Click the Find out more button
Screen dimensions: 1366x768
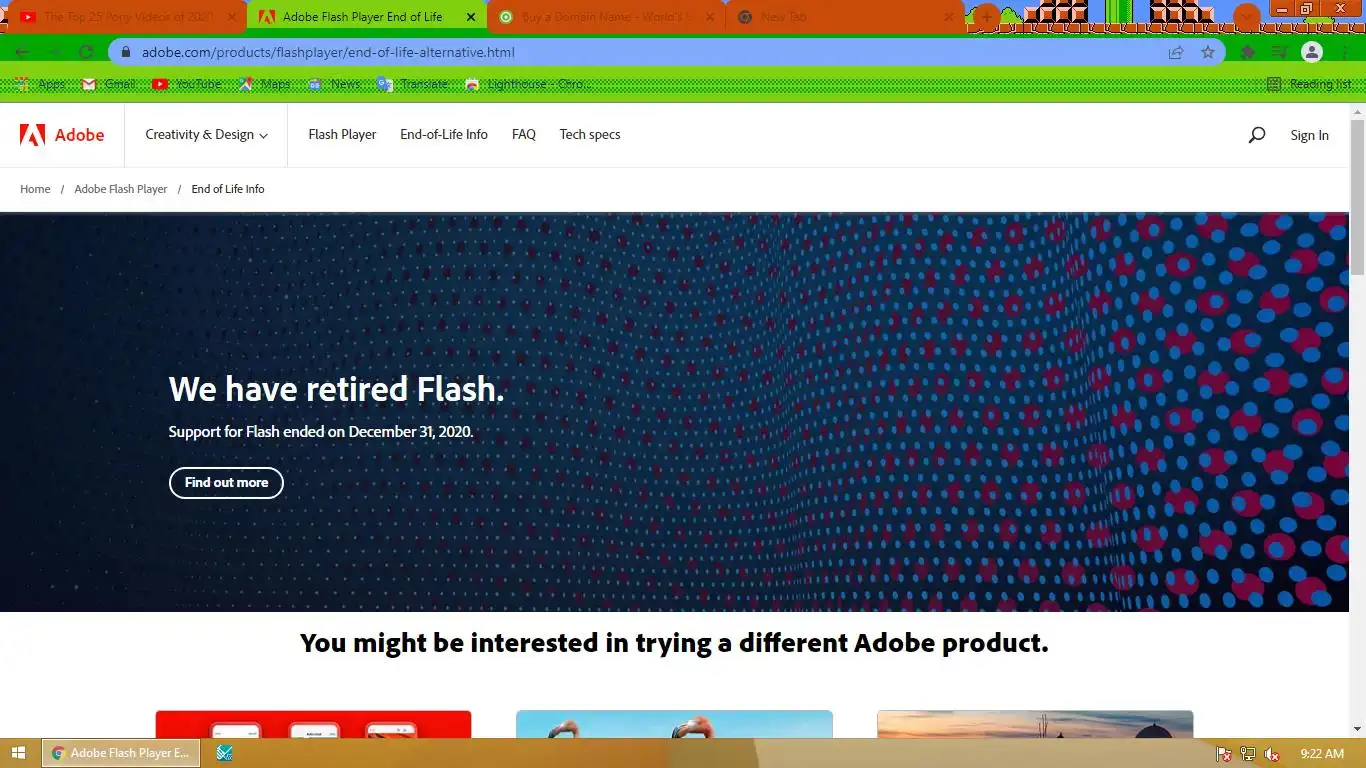click(226, 483)
